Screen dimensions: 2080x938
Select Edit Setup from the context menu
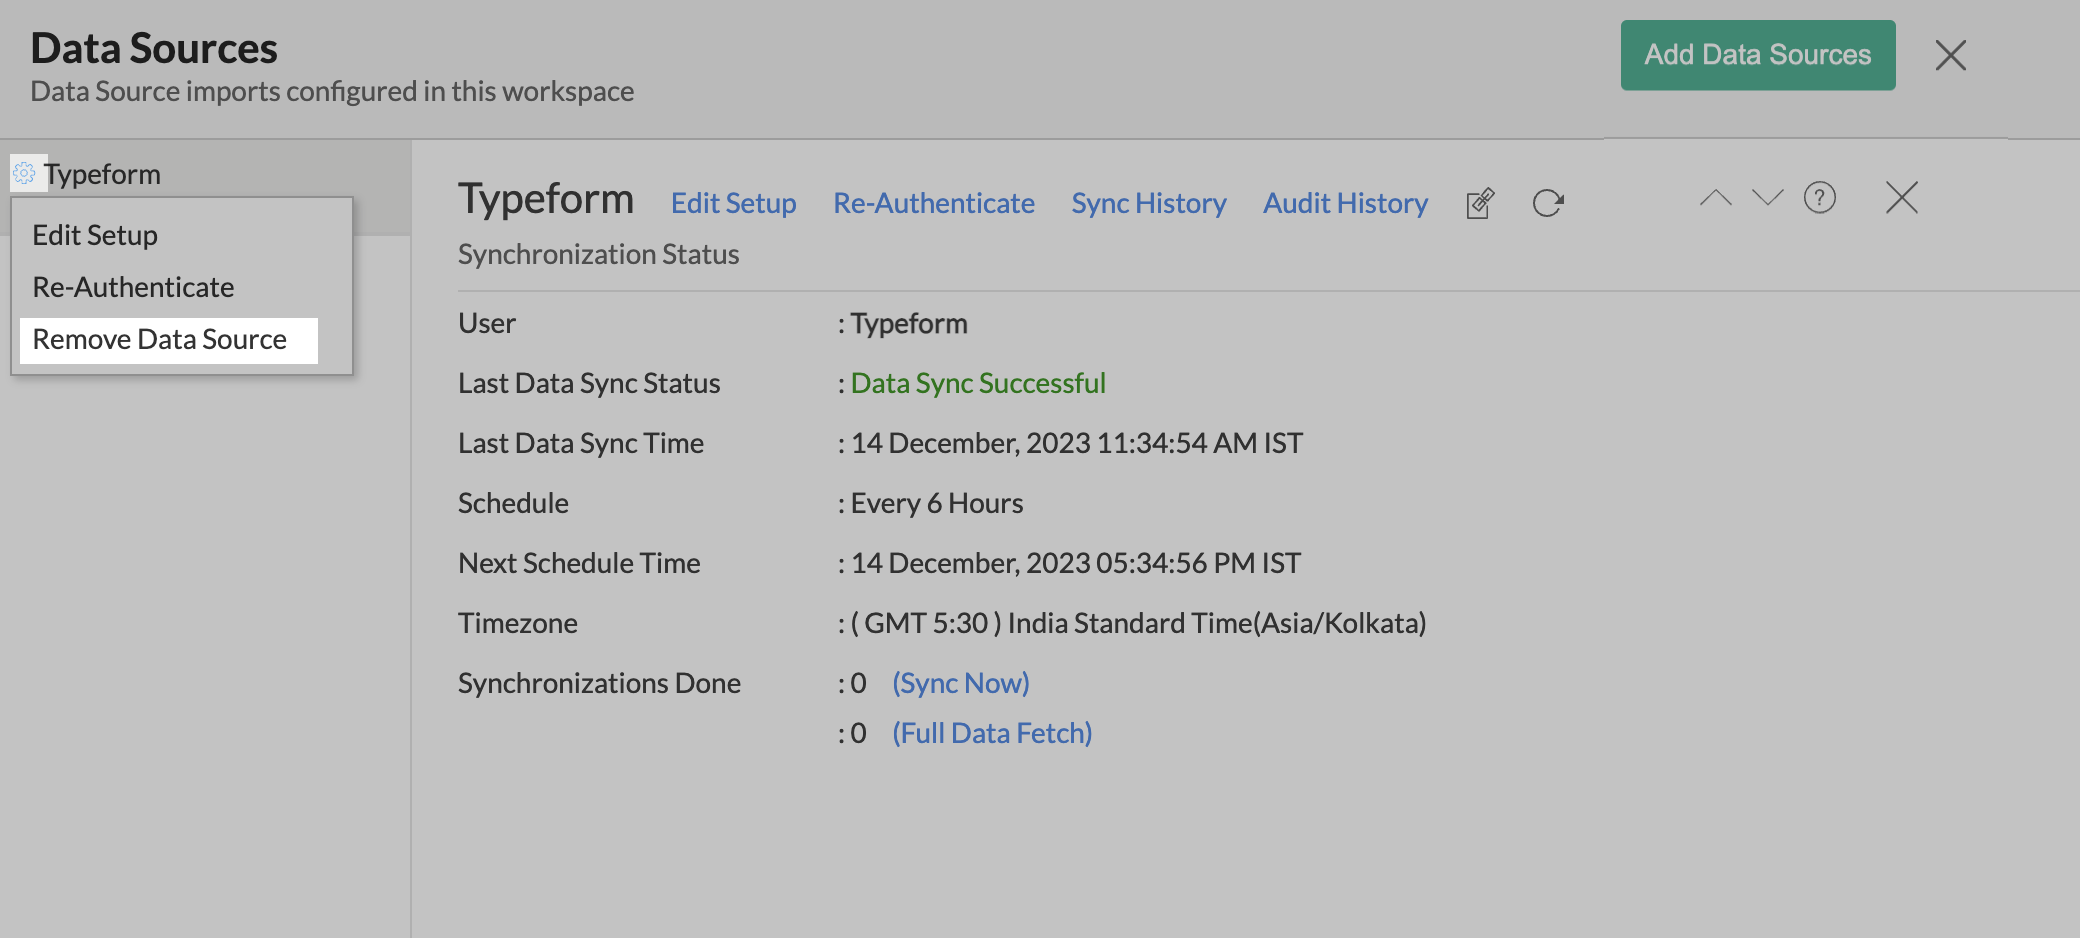pyautogui.click(x=95, y=235)
